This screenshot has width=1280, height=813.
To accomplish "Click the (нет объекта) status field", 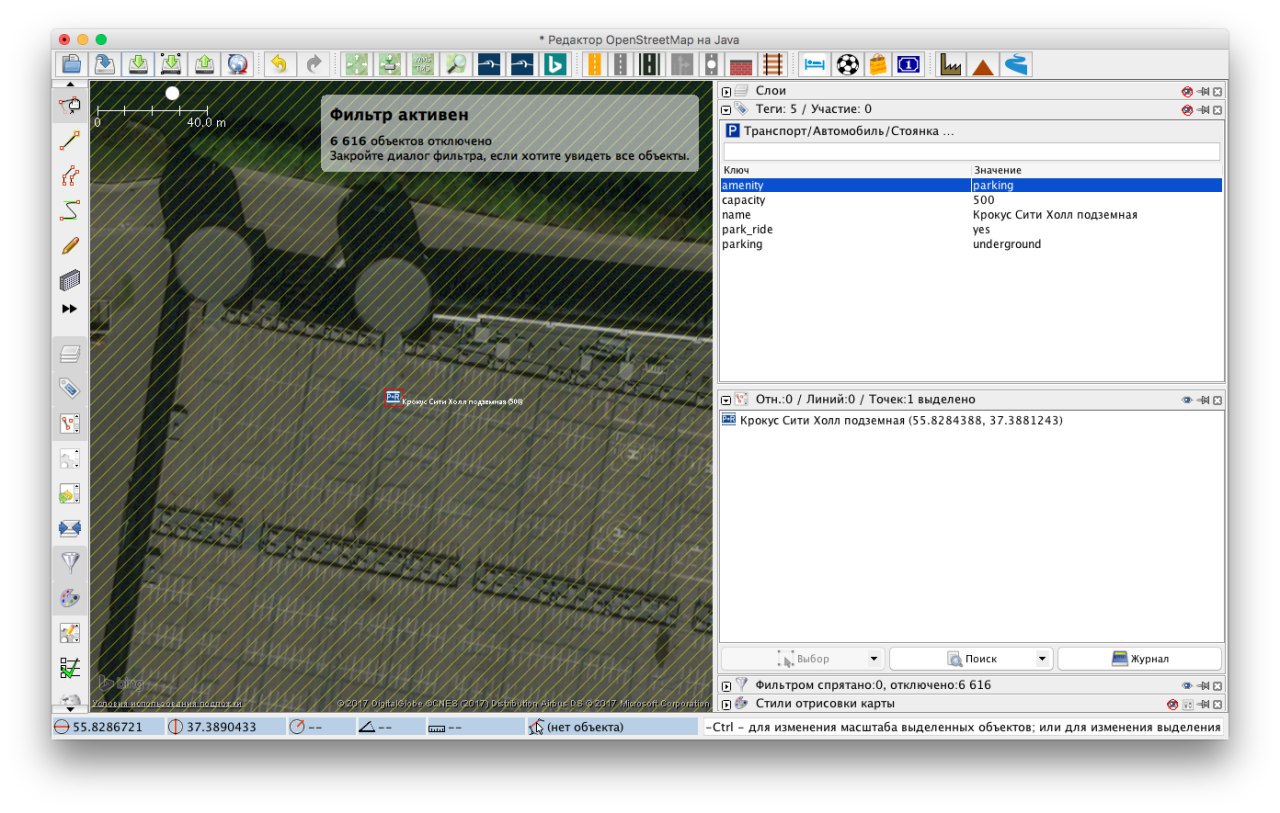I will [612, 727].
